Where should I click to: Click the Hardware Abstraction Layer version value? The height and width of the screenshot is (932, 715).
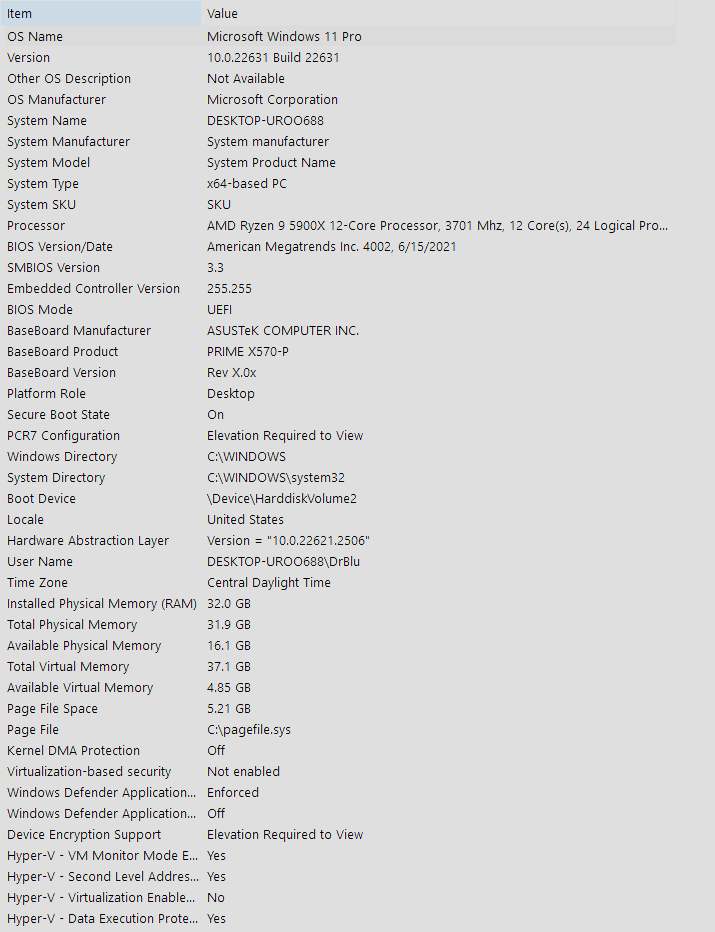(x=288, y=541)
